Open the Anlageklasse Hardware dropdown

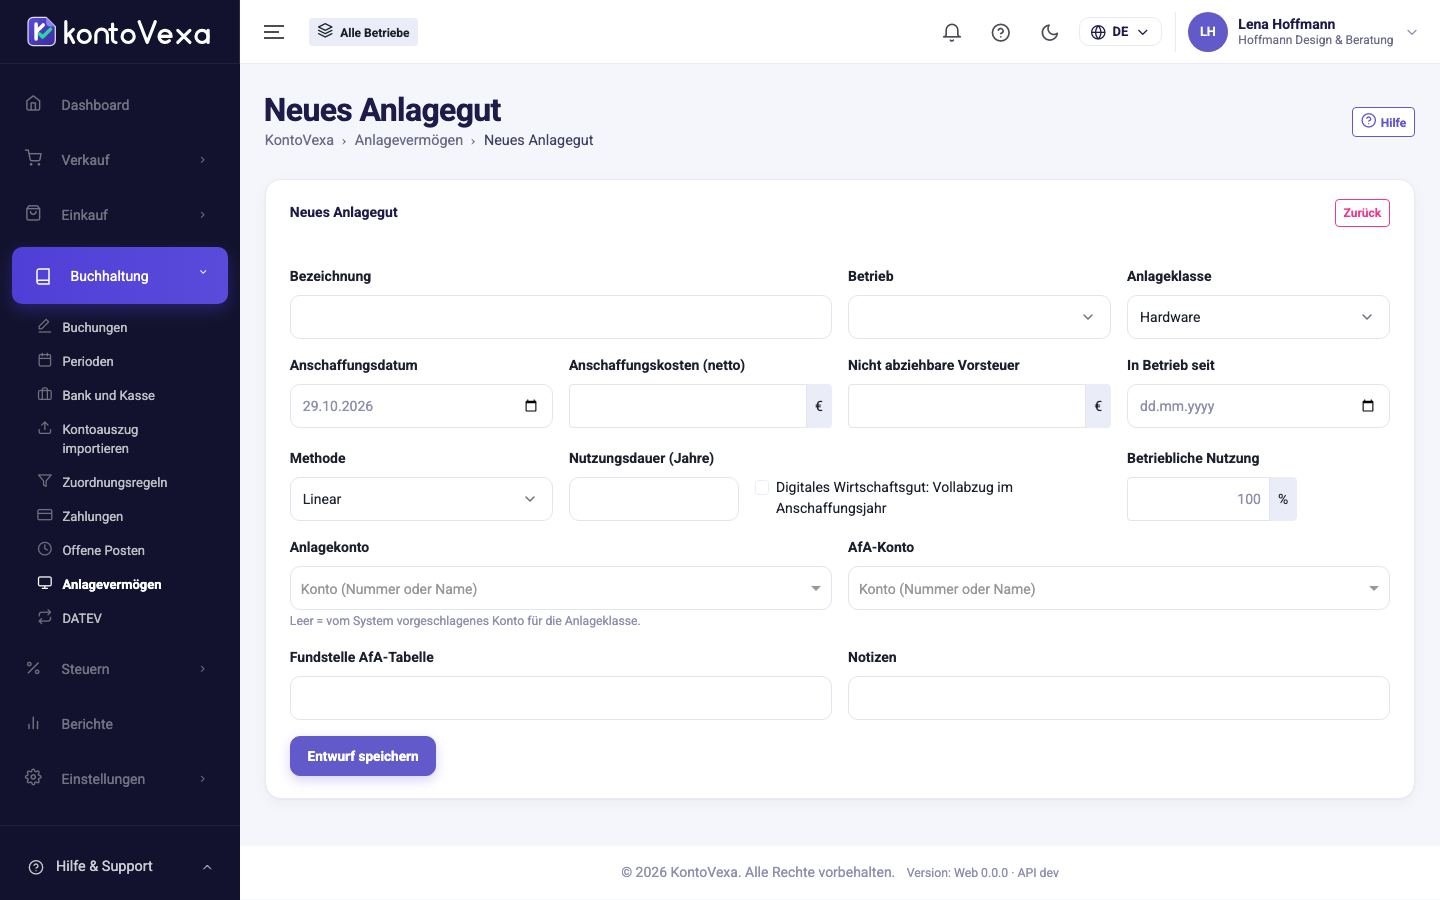(1258, 317)
